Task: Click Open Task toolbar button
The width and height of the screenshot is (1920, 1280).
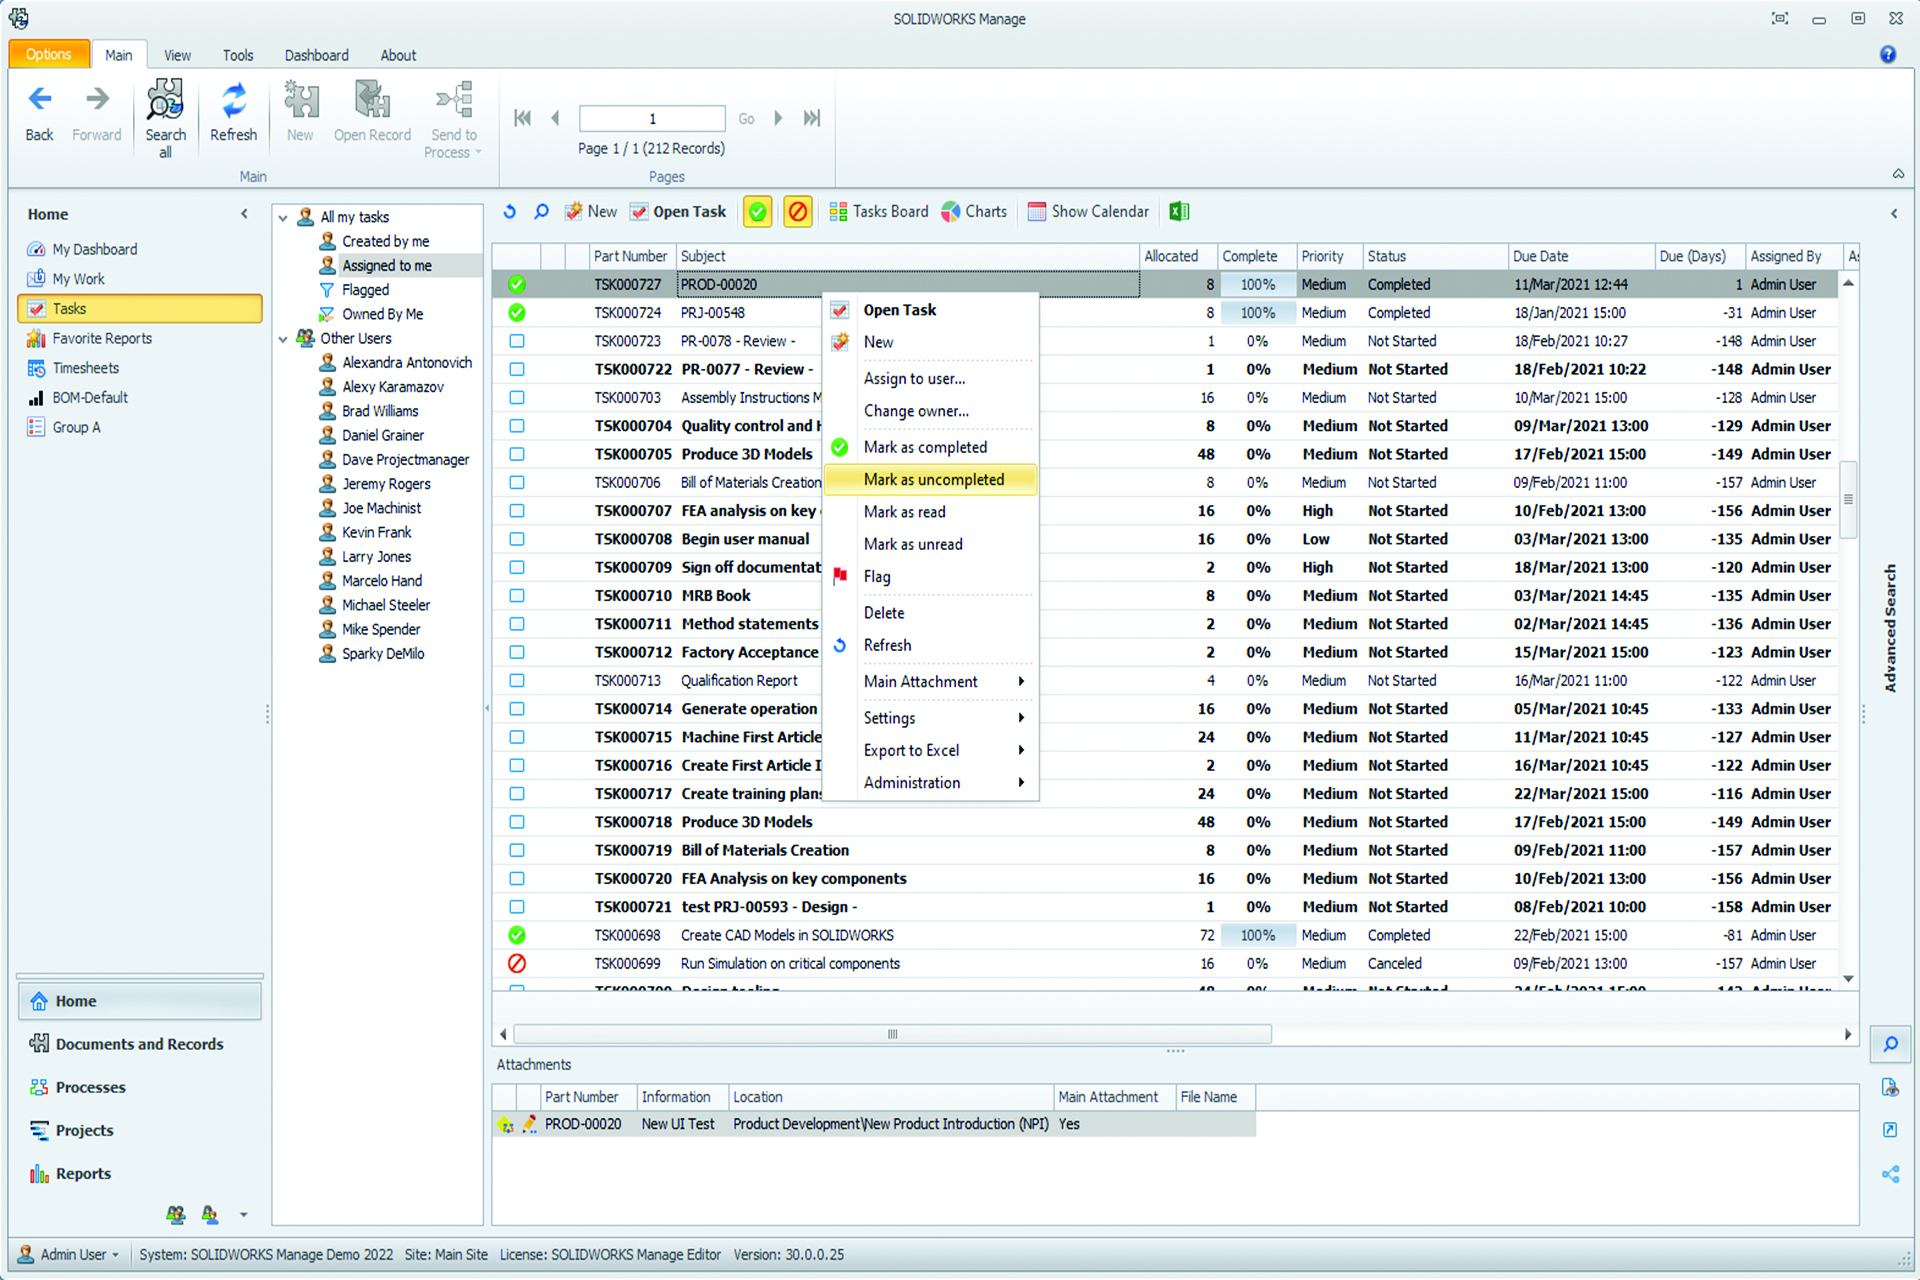Action: [x=679, y=212]
